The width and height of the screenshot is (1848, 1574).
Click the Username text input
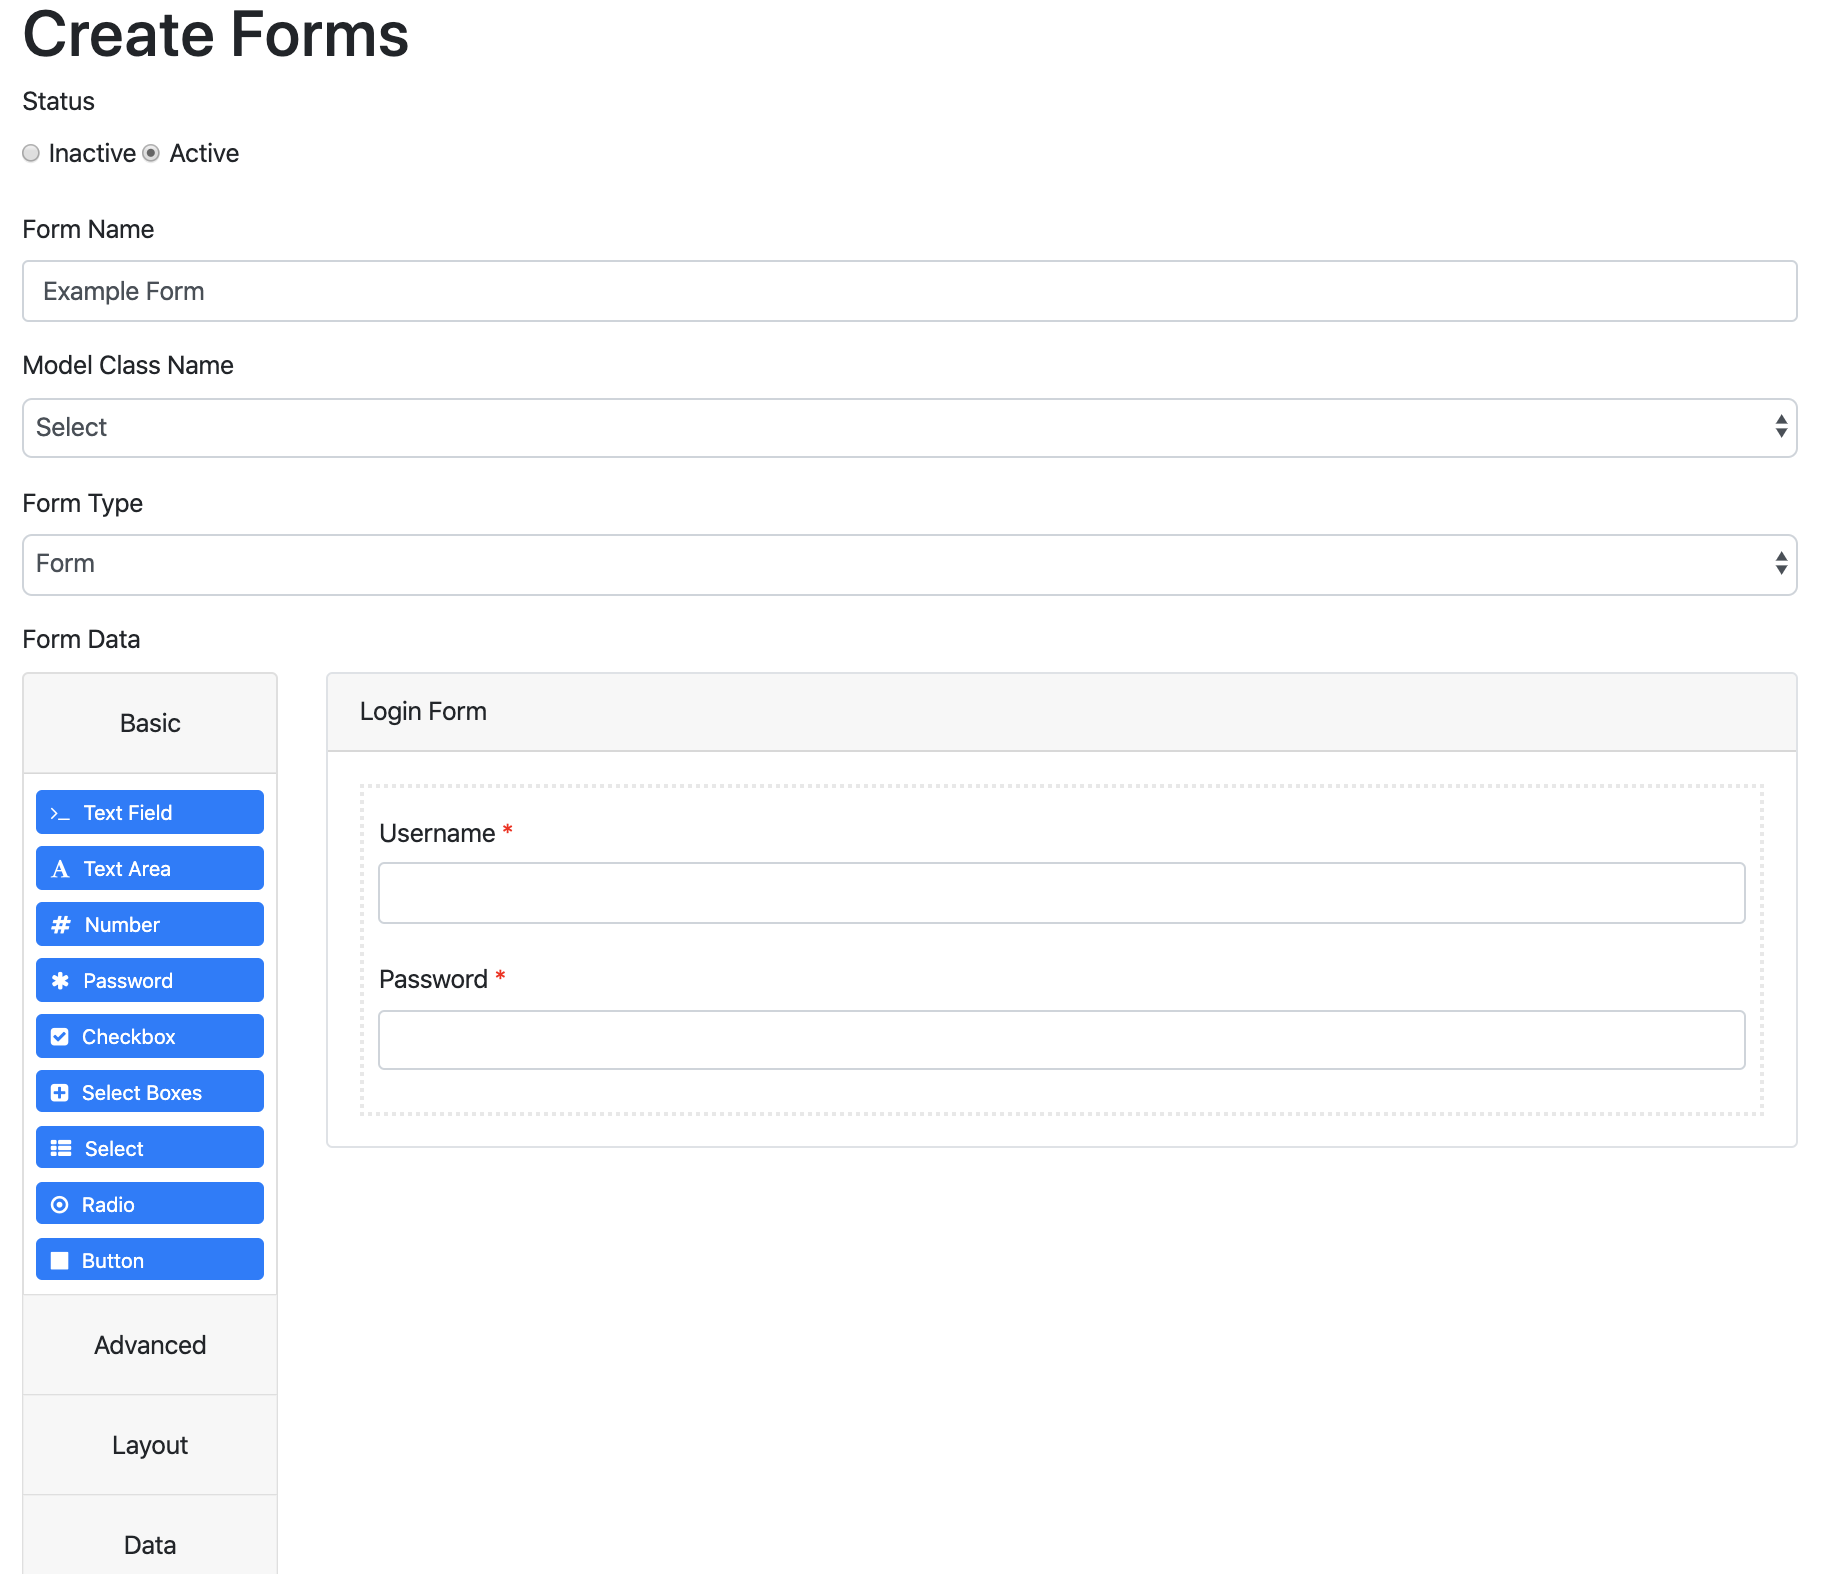[1062, 893]
